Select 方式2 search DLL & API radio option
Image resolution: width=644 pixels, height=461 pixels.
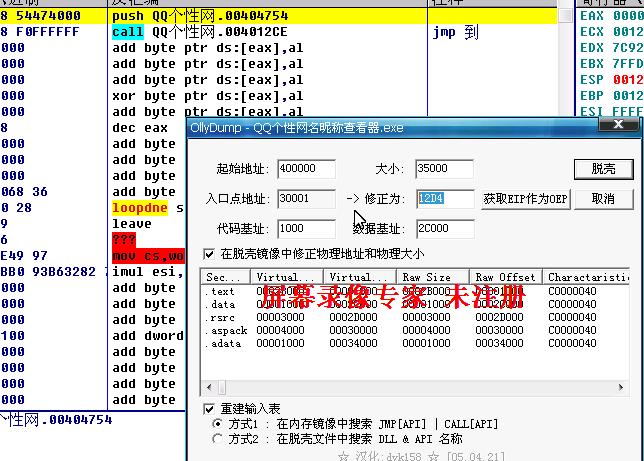[218, 439]
